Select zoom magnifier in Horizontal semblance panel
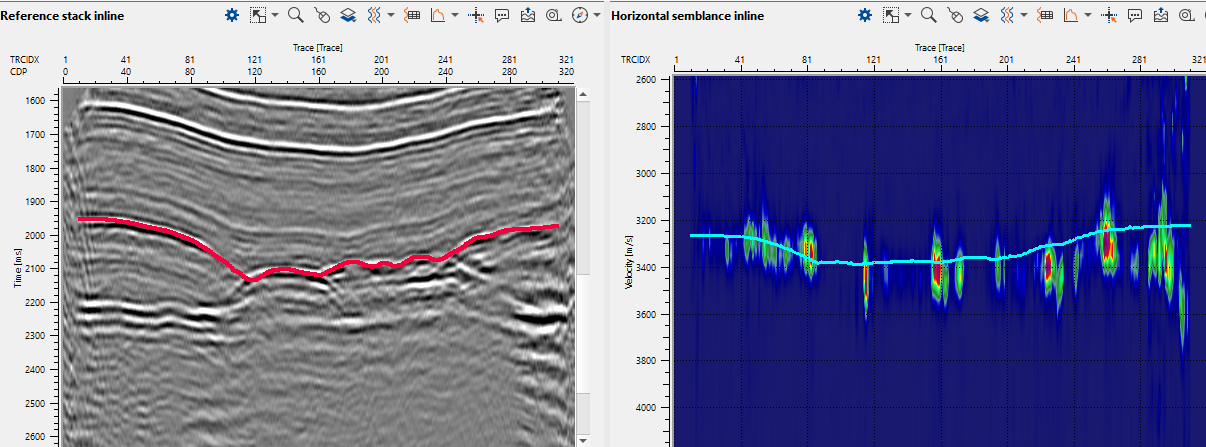Screen dimensions: 1206x447 (x=928, y=15)
